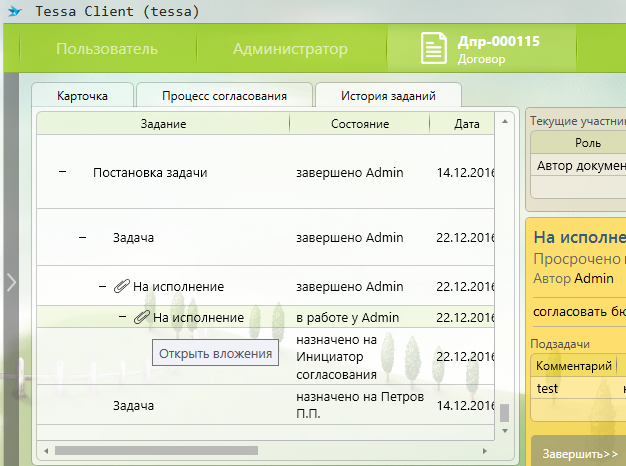Click paperclip icon on in-progress На исполнение row
The image size is (626, 466).
(x=142, y=318)
